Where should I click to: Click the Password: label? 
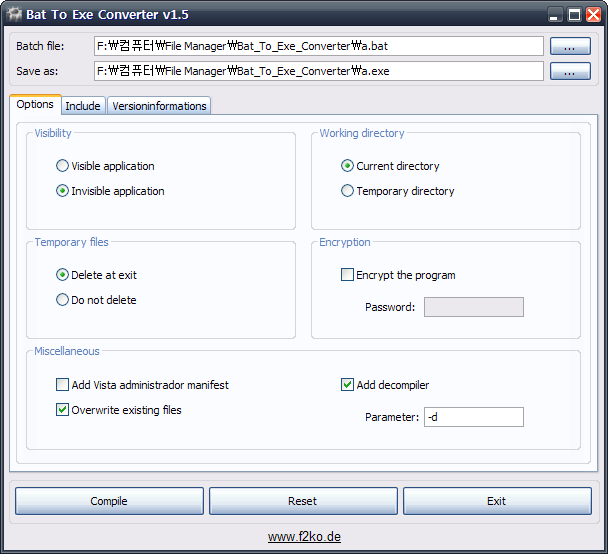(390, 307)
